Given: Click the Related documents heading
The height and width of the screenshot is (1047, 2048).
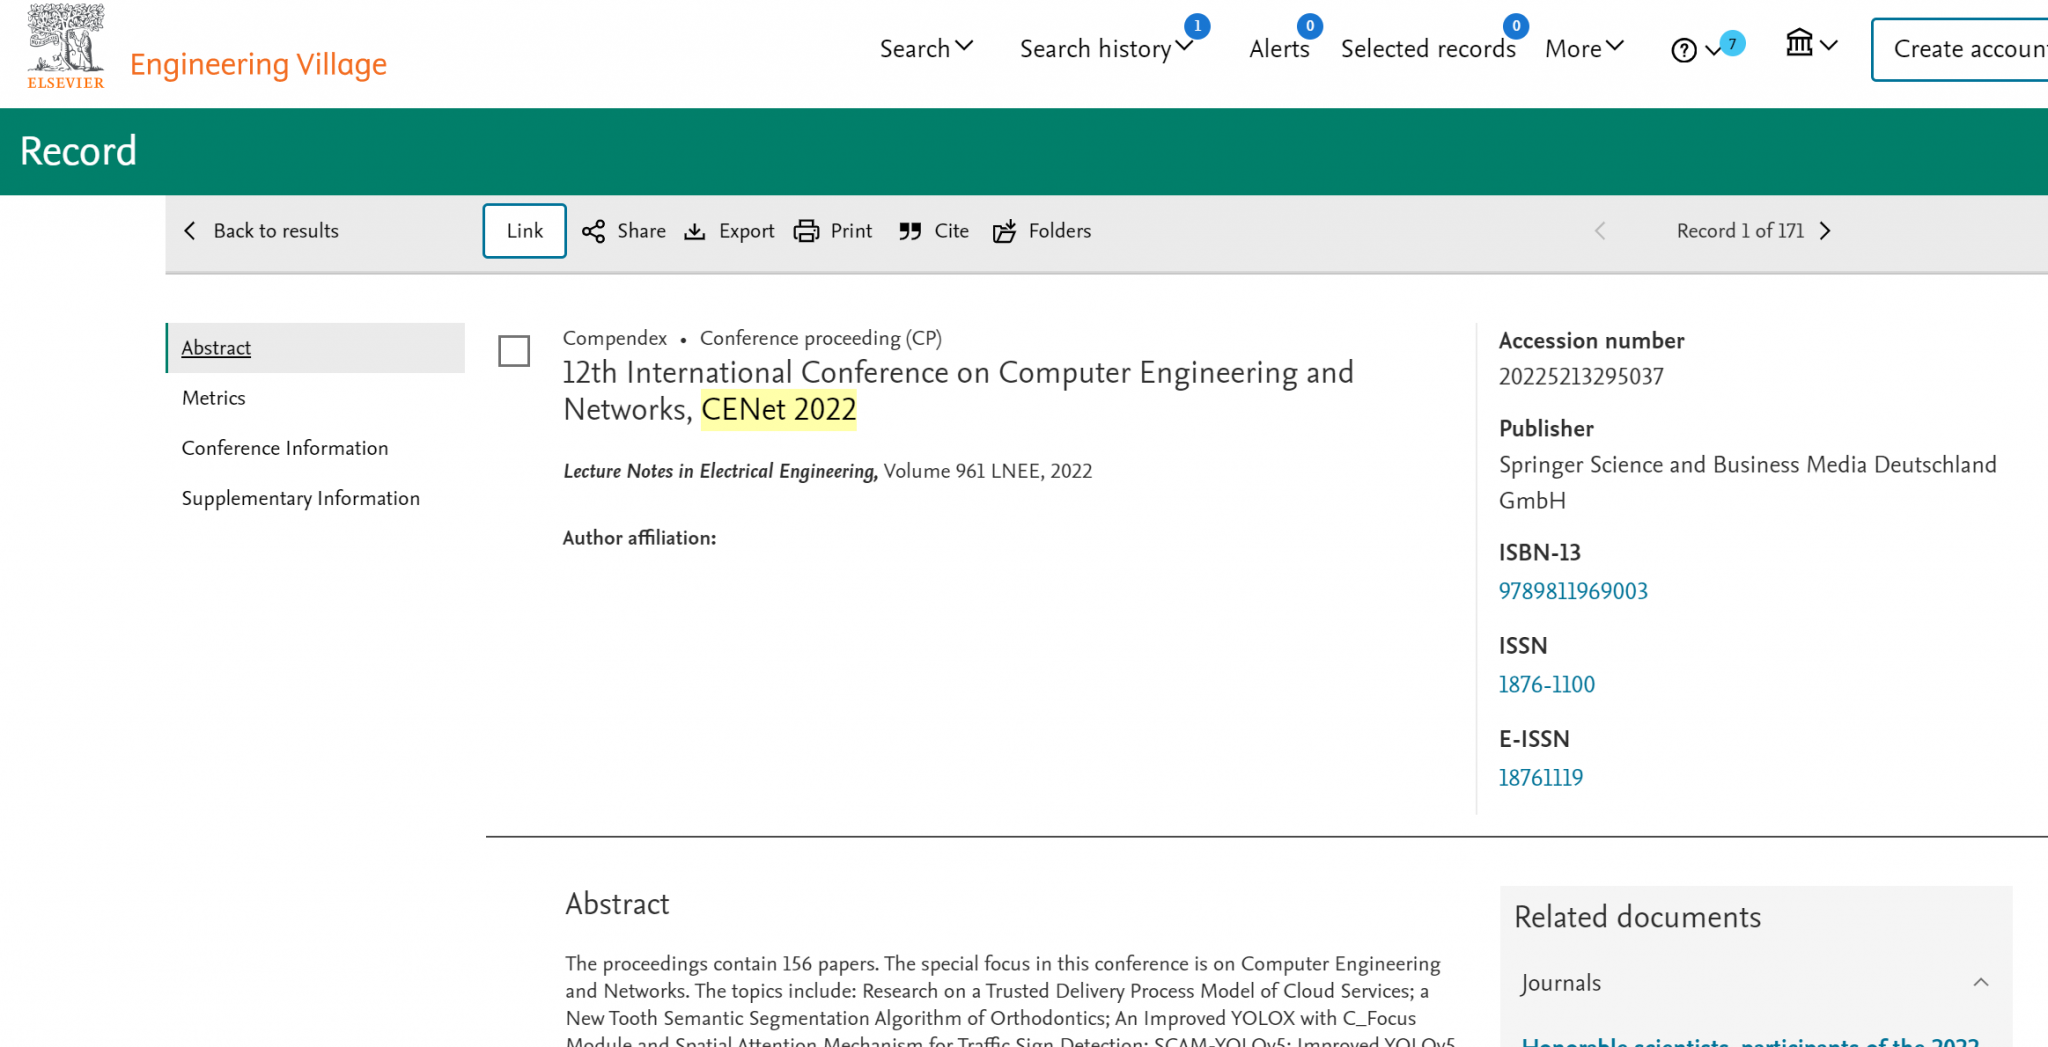Looking at the screenshot, I should [x=1637, y=917].
